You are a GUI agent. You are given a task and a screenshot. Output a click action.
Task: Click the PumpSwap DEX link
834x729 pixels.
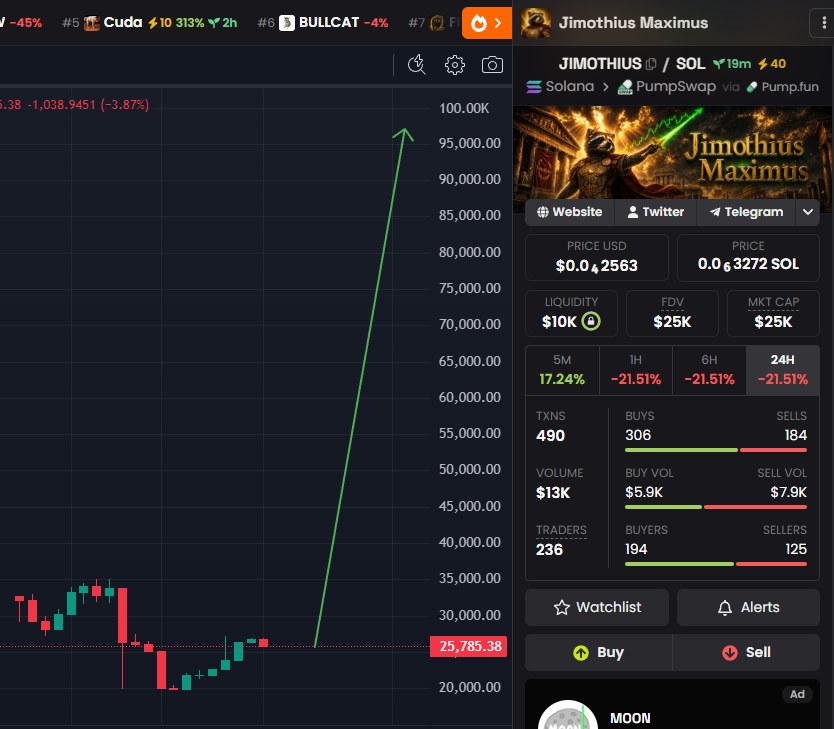click(x=666, y=87)
